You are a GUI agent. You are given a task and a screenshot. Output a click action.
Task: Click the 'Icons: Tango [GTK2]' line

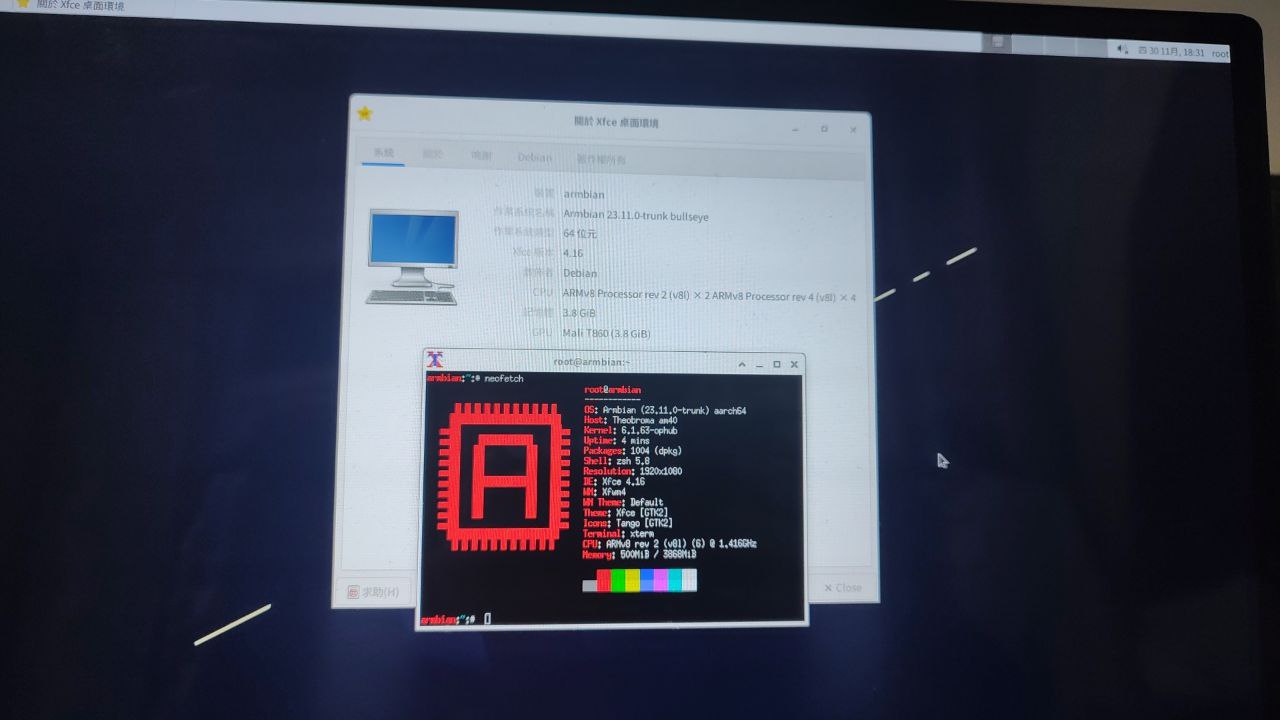point(628,523)
